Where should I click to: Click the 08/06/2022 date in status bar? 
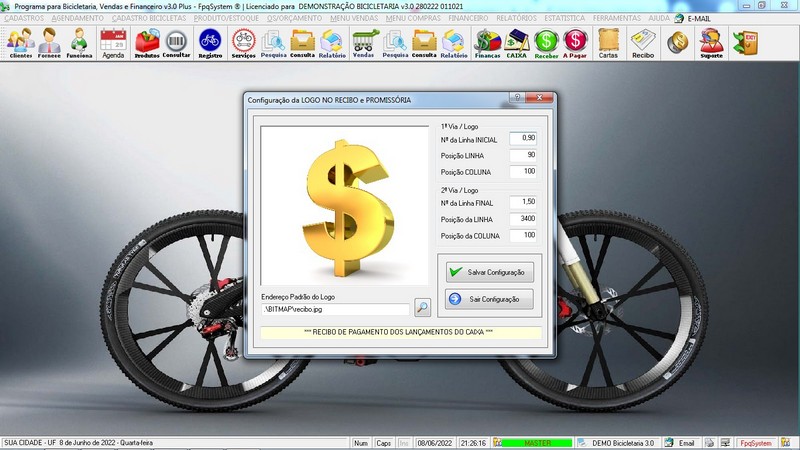coord(435,443)
